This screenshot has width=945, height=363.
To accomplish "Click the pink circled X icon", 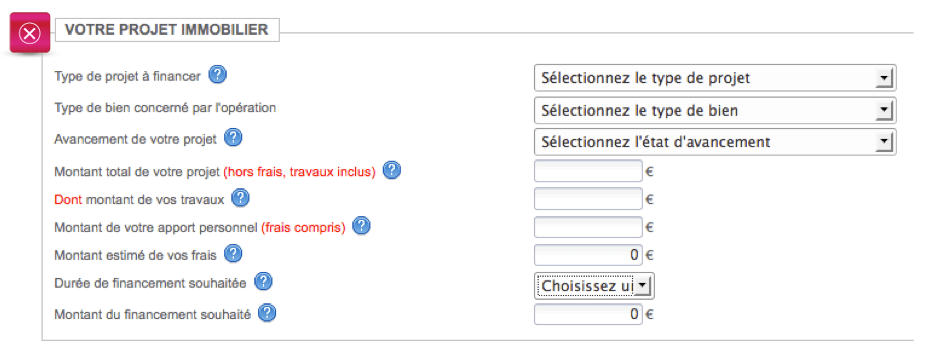I will 30,33.
